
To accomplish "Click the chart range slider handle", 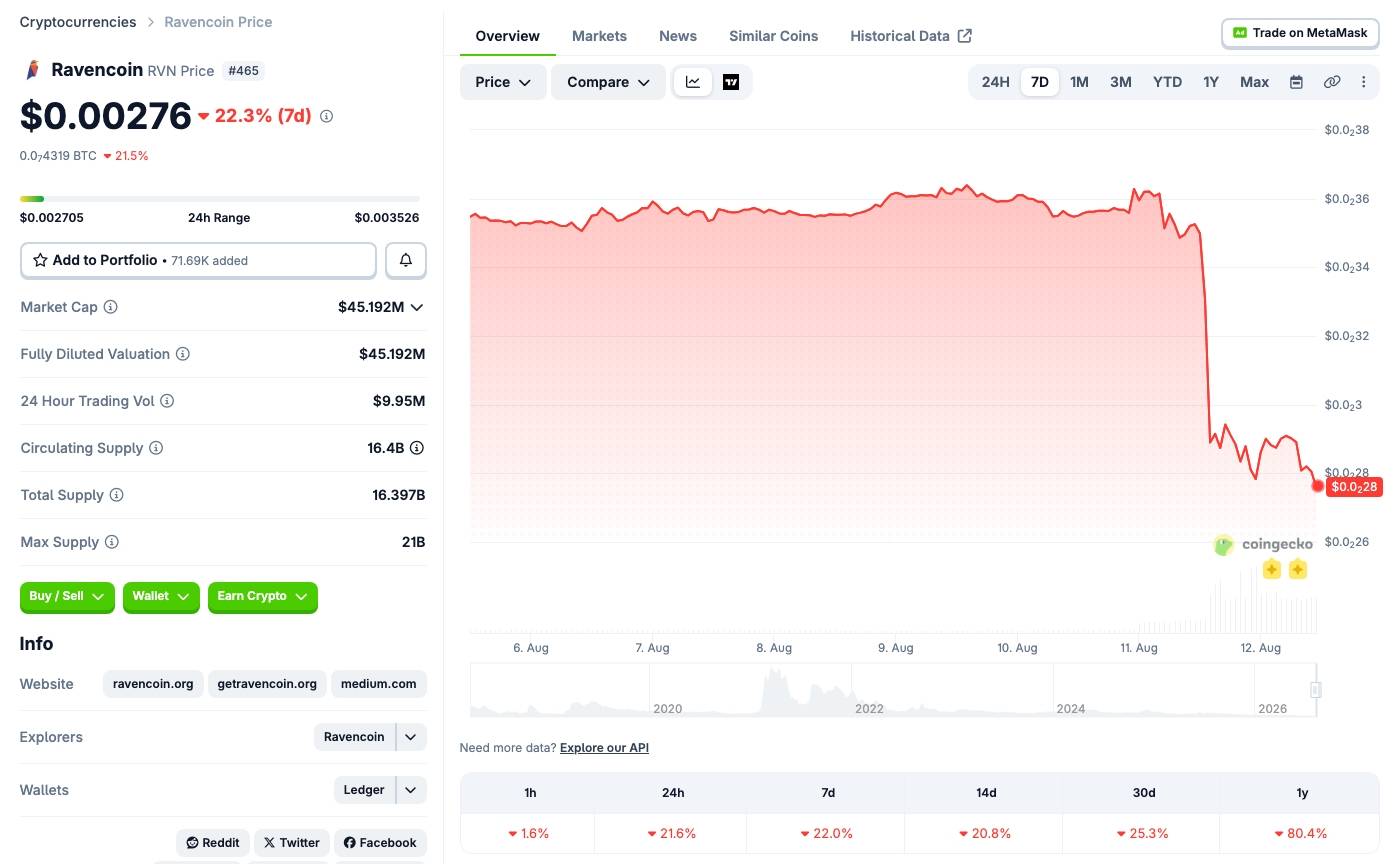I will pyautogui.click(x=1316, y=689).
